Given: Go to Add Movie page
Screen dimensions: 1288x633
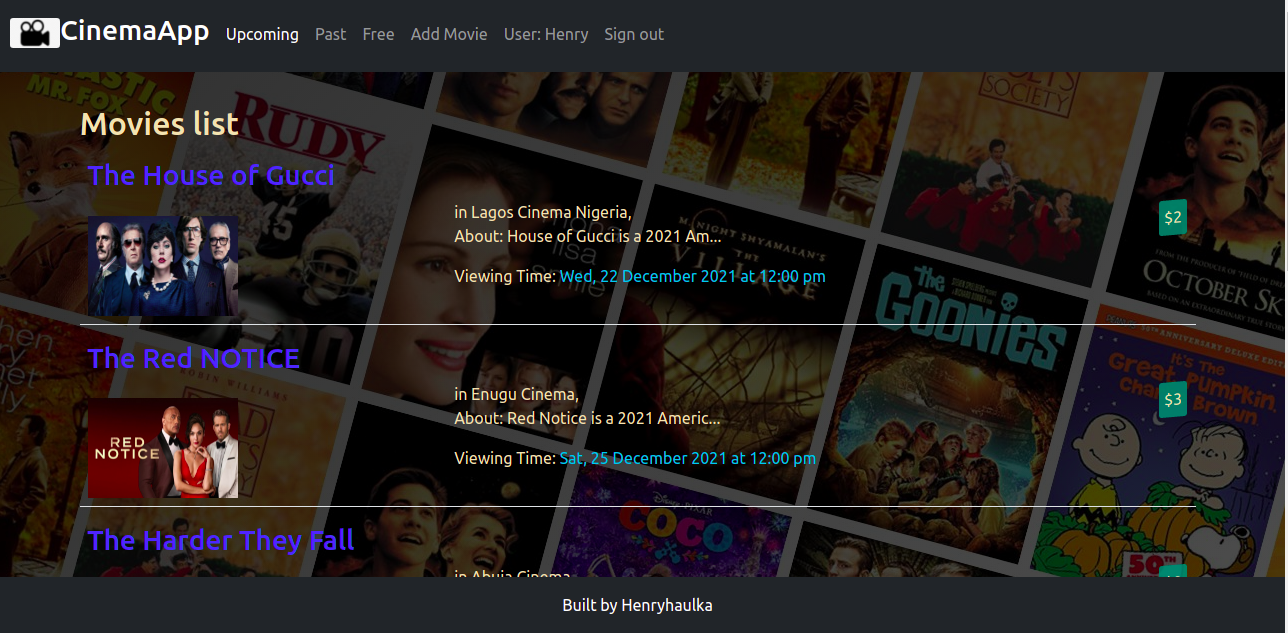Looking at the screenshot, I should [449, 34].
